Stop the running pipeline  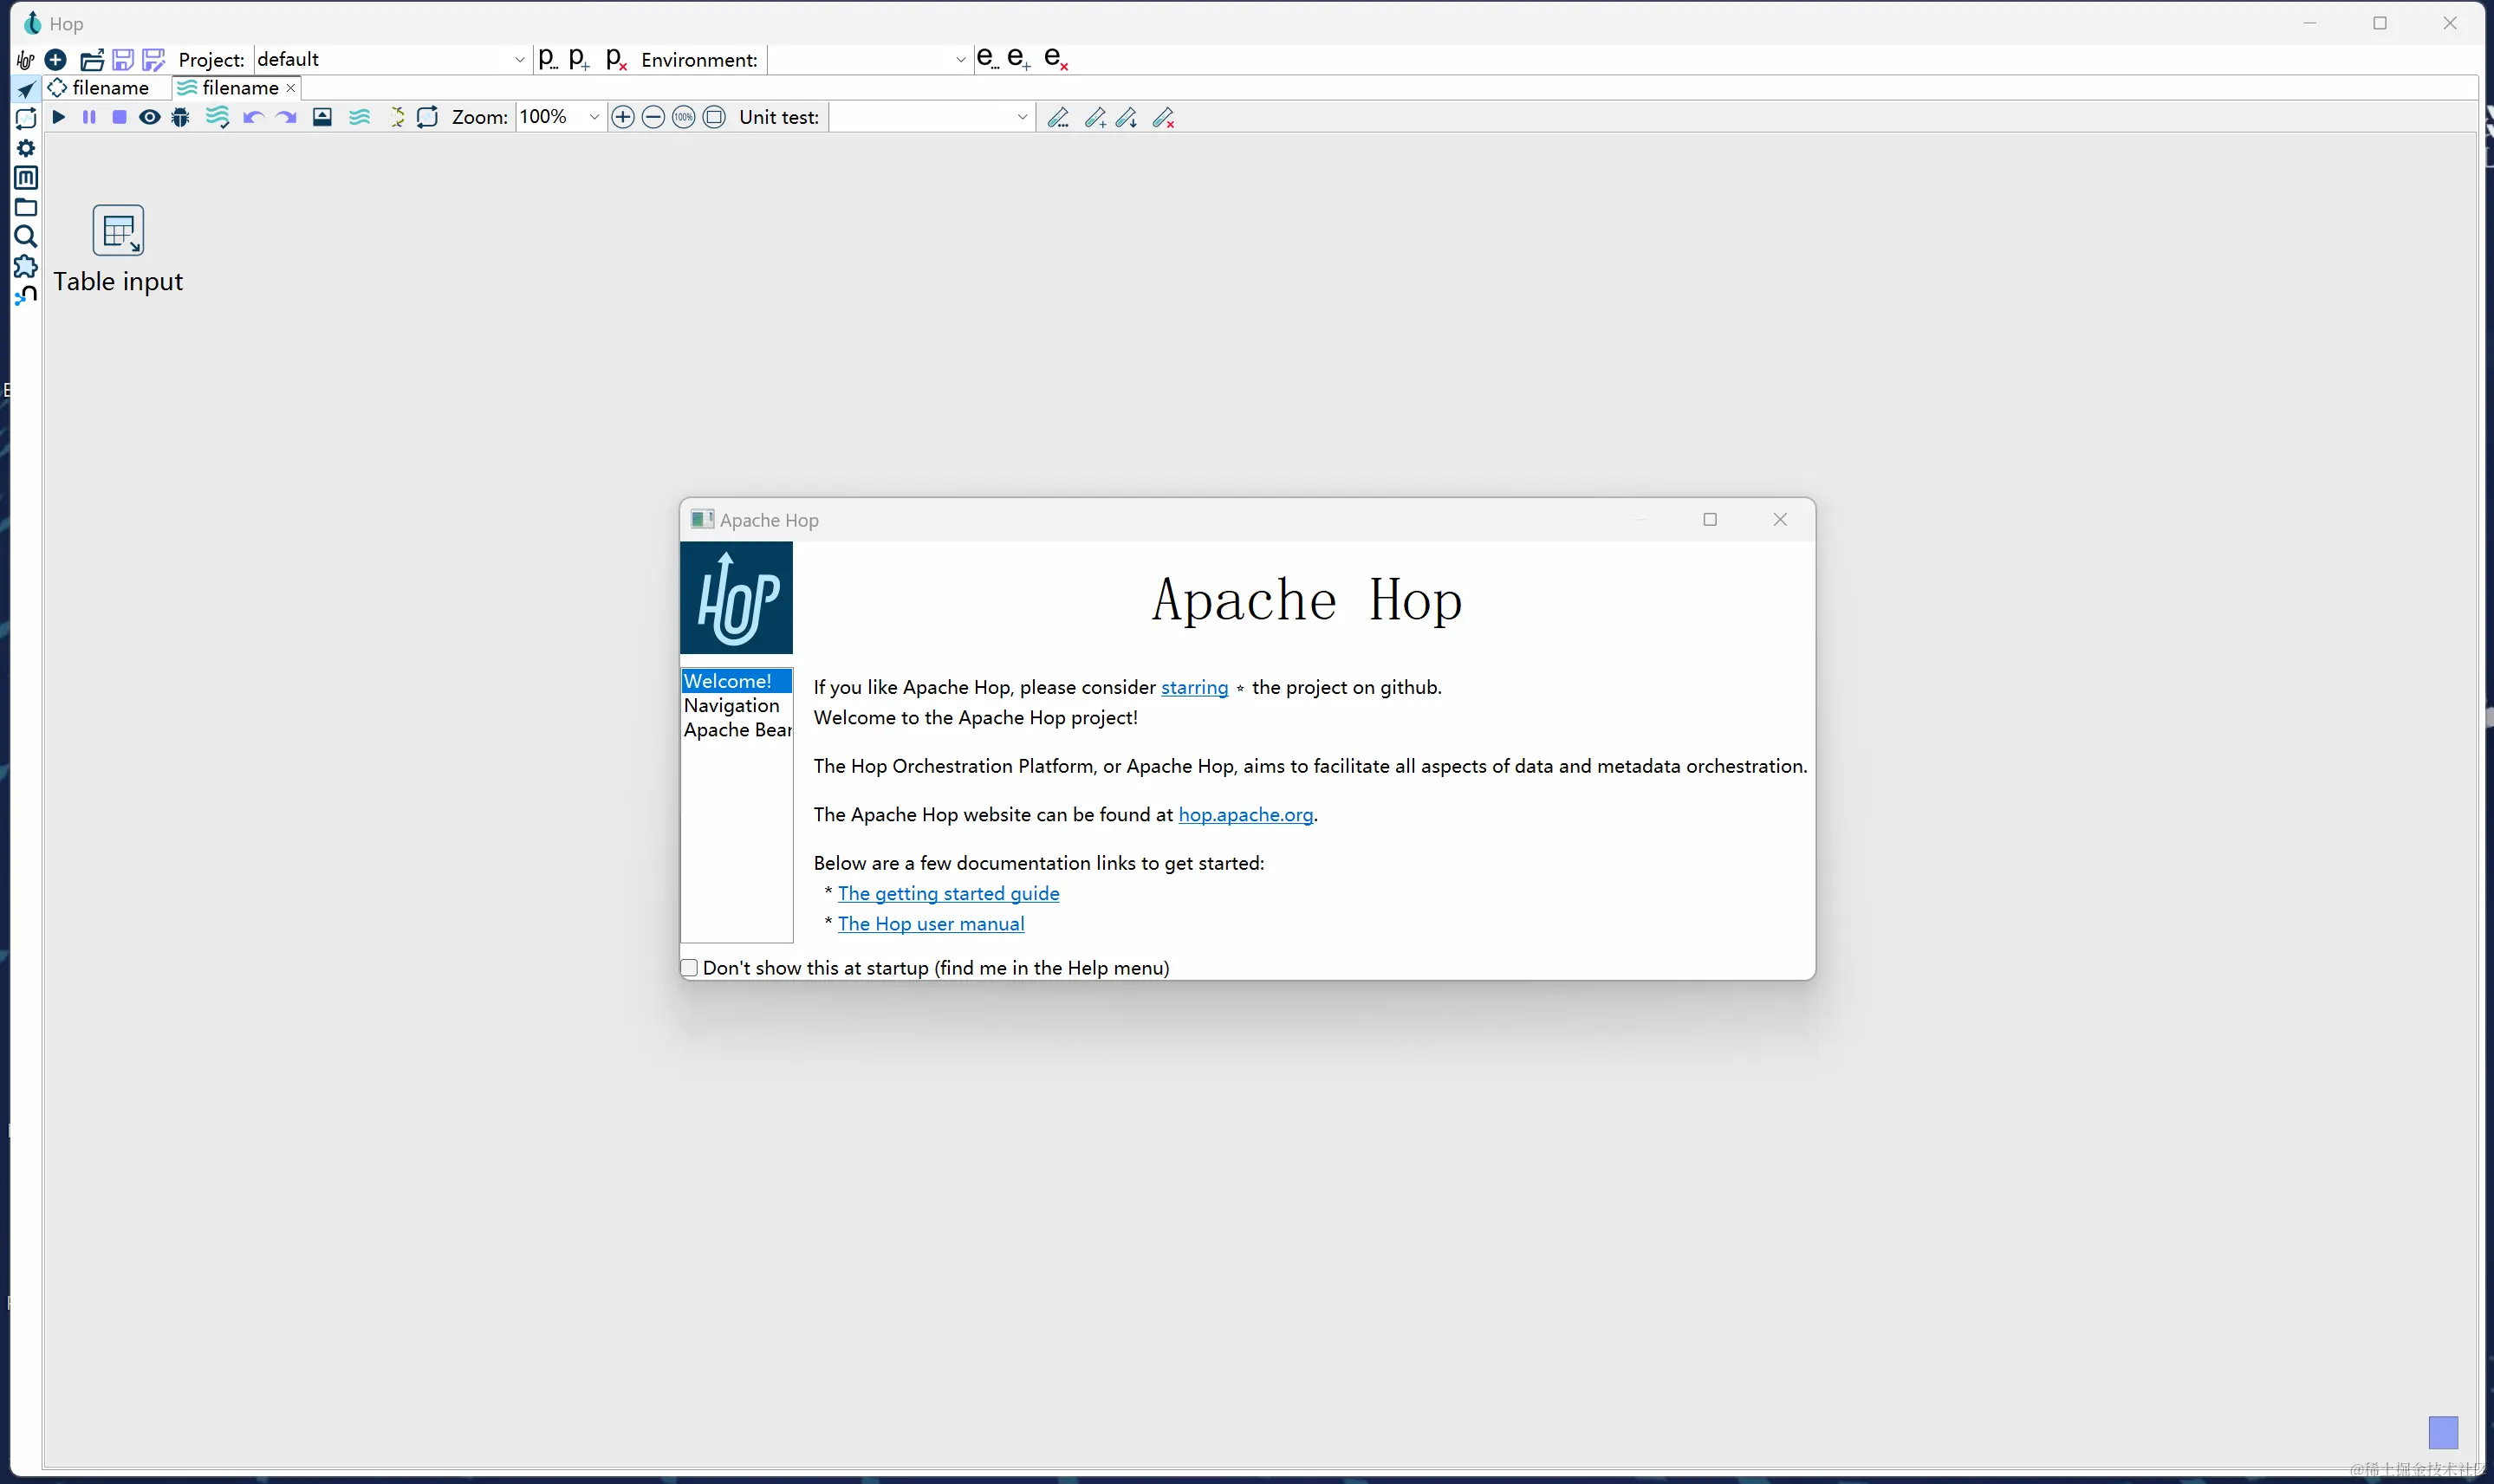click(119, 117)
